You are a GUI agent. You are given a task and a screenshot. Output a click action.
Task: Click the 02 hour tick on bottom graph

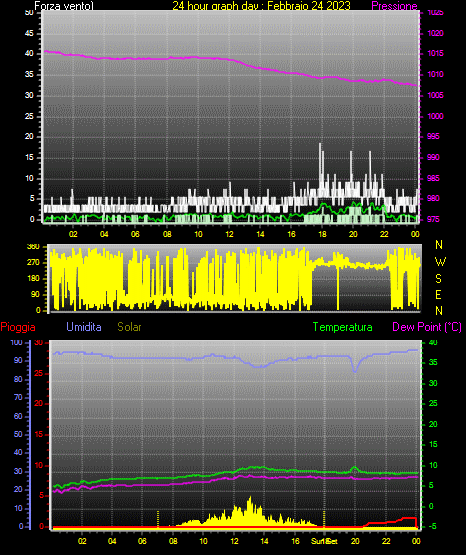82,541
